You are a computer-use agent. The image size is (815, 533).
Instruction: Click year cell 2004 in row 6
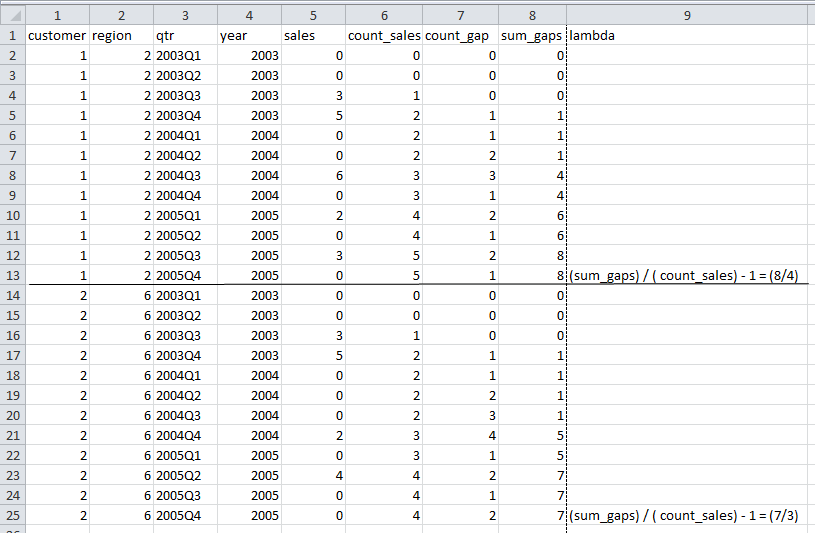click(x=249, y=136)
